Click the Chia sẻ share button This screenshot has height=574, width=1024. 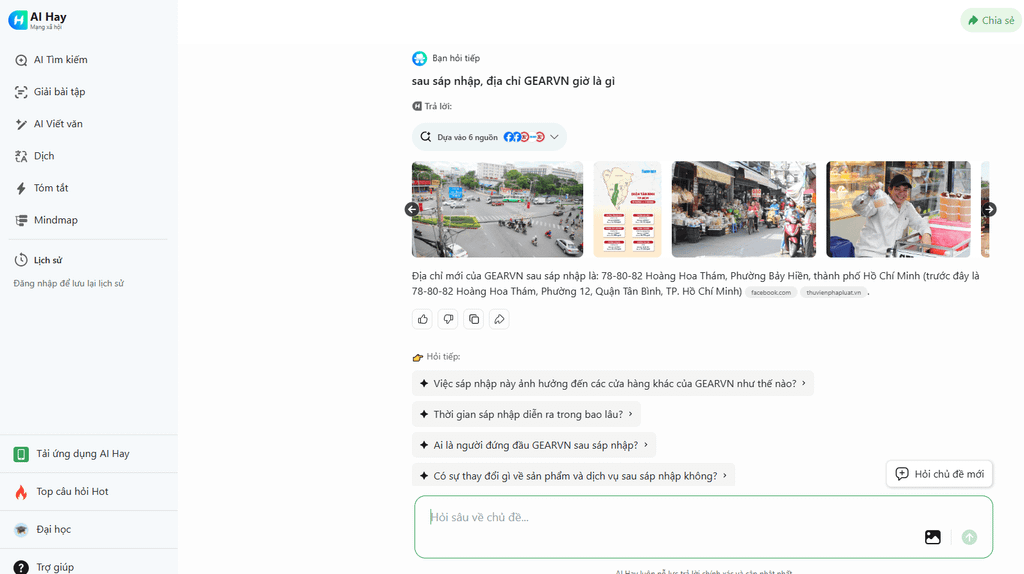991,20
